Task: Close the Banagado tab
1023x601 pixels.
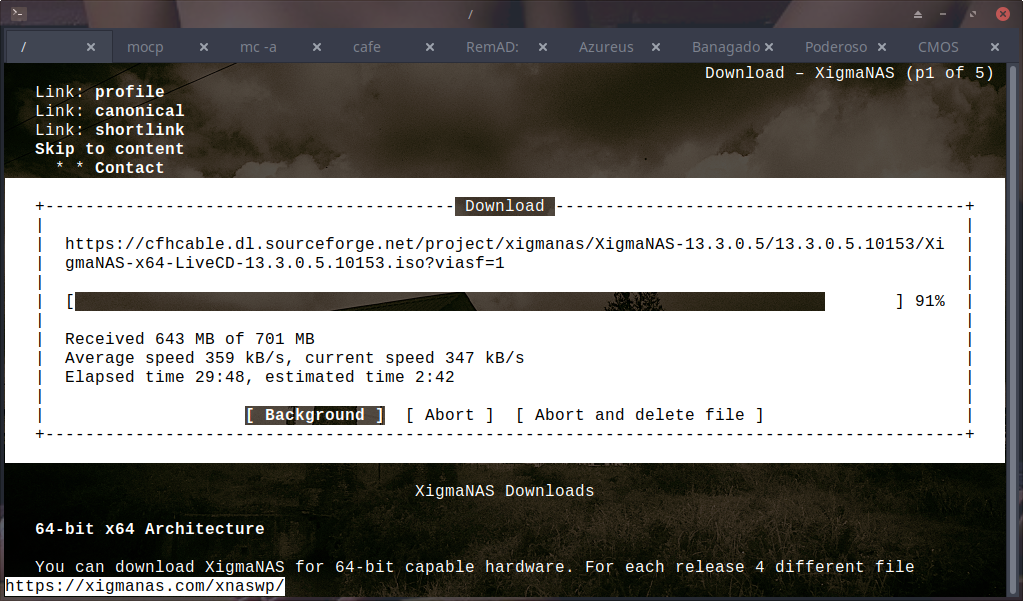Action: pyautogui.click(x=769, y=47)
